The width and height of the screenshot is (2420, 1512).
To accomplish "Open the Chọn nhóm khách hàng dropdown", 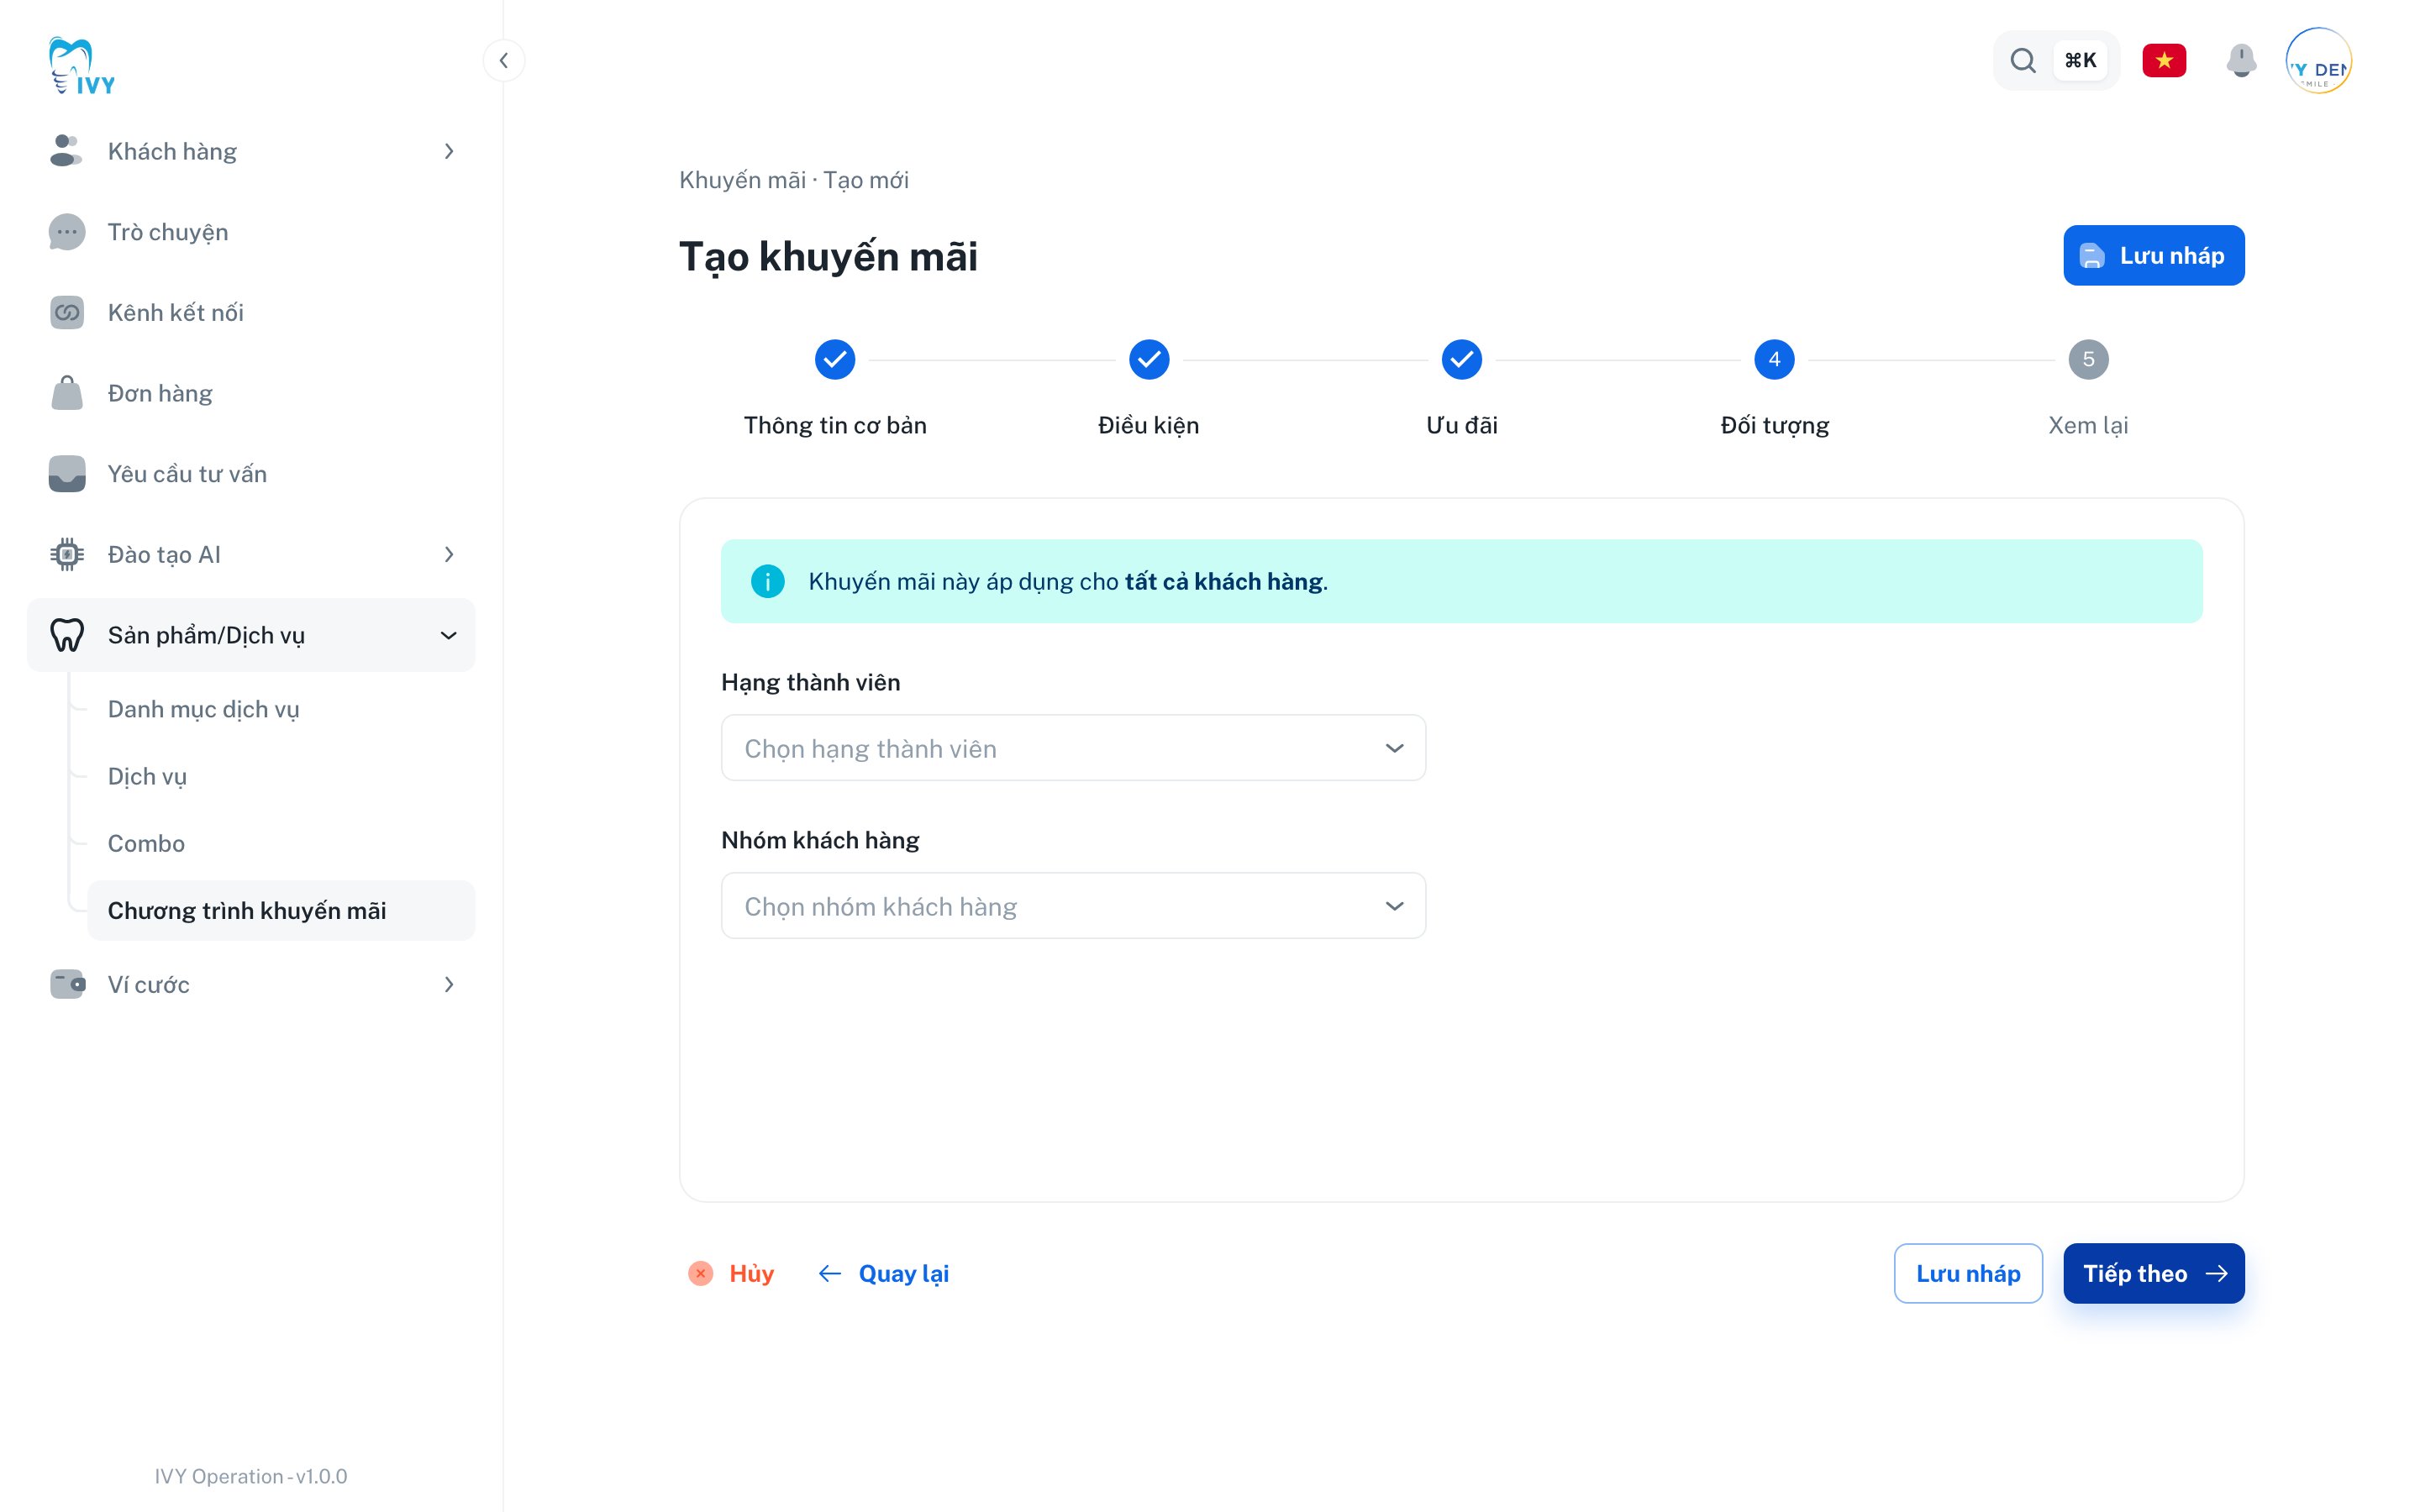I will [1073, 906].
